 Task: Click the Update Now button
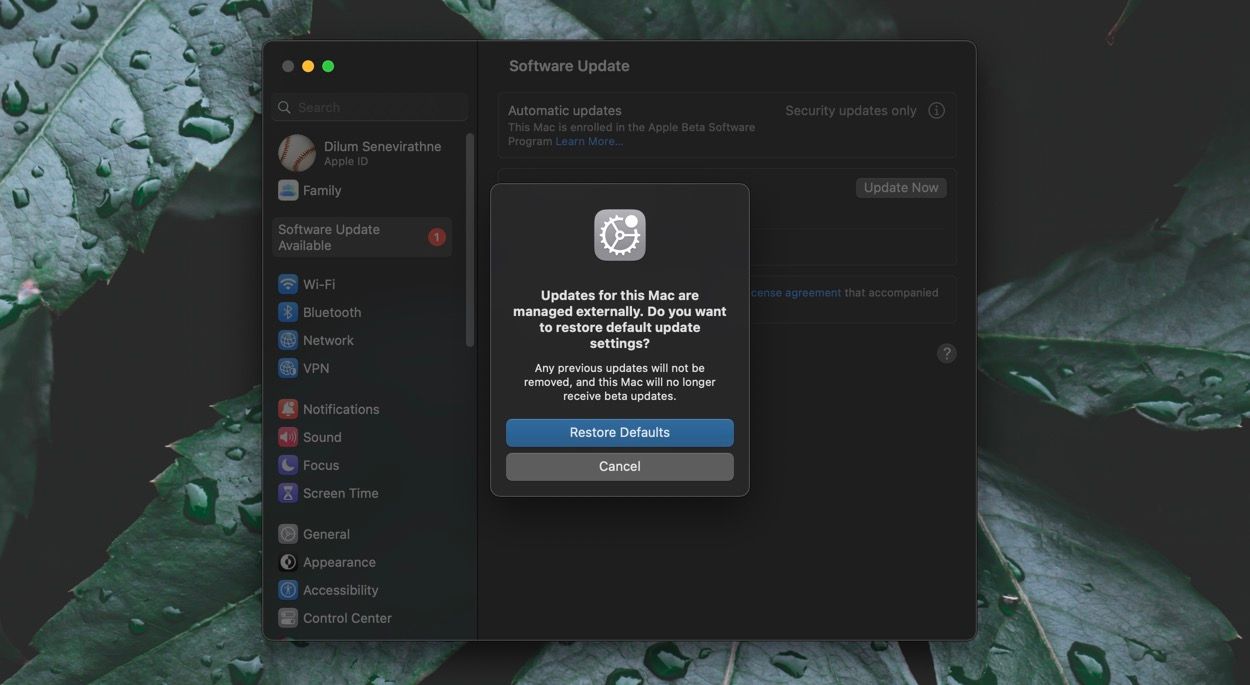[901, 188]
